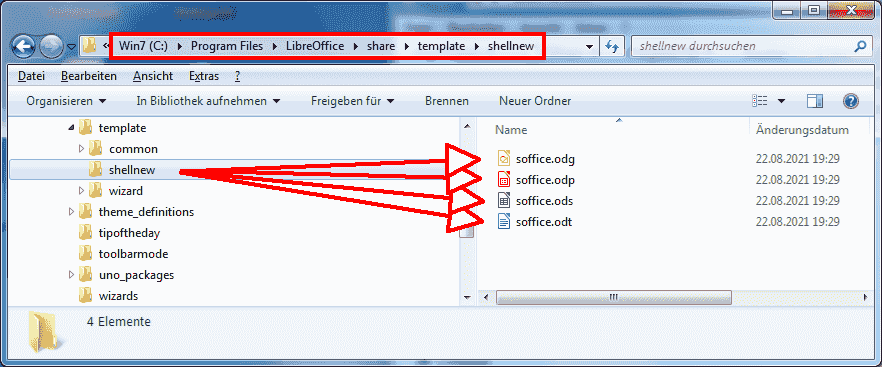Open the address bar history dropdown
This screenshot has width=882, height=367.
(589, 47)
